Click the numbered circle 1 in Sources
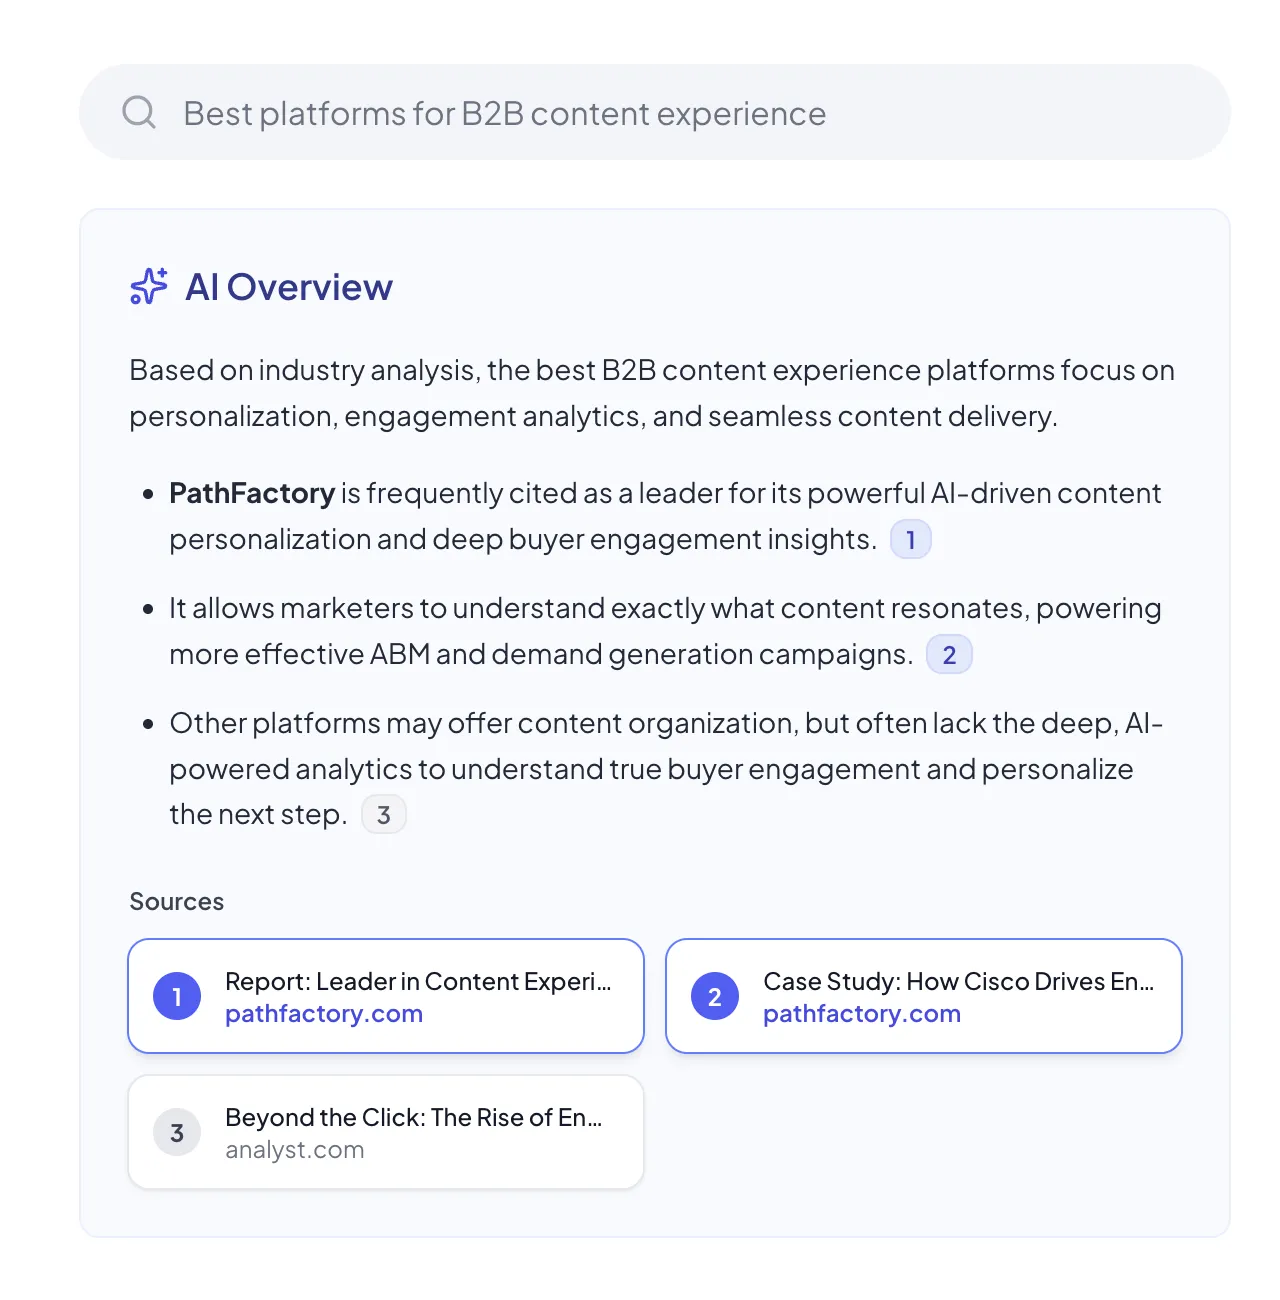 point(177,996)
